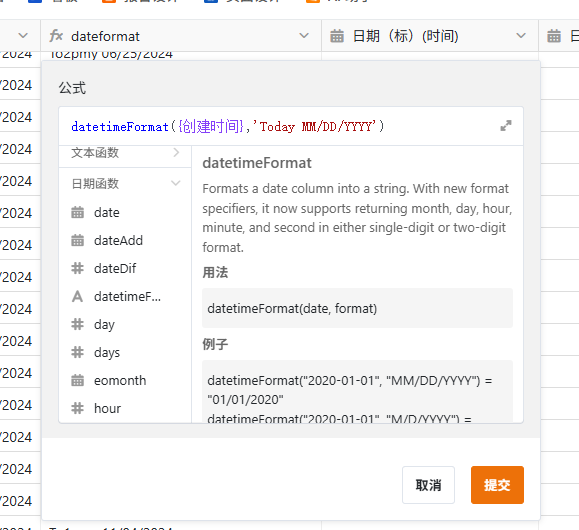The image size is (579, 530).
Task: Click the calendar icon beside eomonth
Action: pyautogui.click(x=77, y=380)
